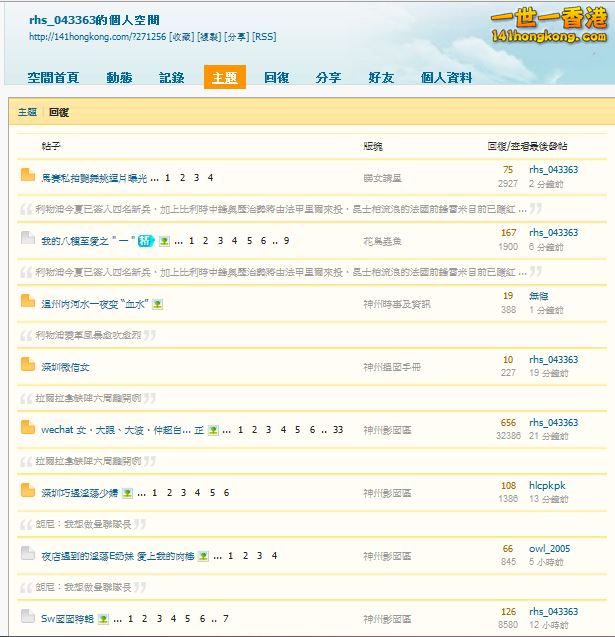Viewport: 615px width, 637px height.
Task: Open the profile URL 141hongkong.com/?271256
Action: (x=97, y=37)
